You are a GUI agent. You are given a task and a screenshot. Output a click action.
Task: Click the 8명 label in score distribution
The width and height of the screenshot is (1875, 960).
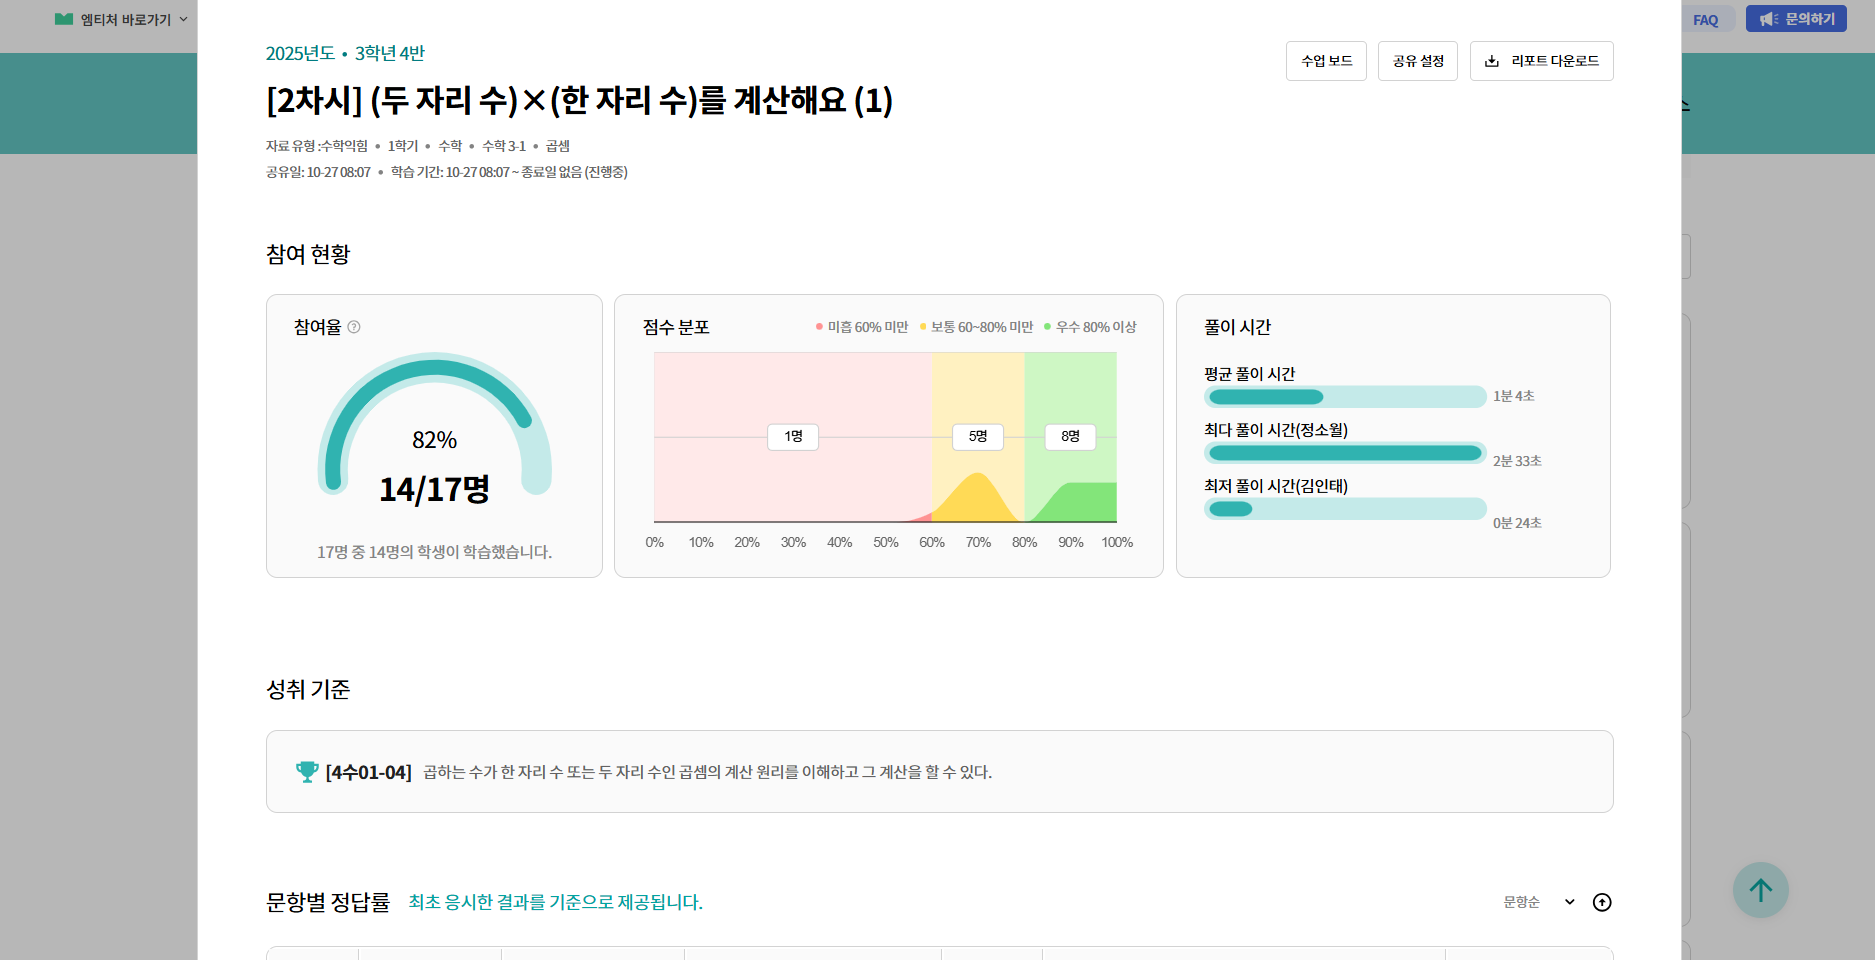[x=1070, y=437]
